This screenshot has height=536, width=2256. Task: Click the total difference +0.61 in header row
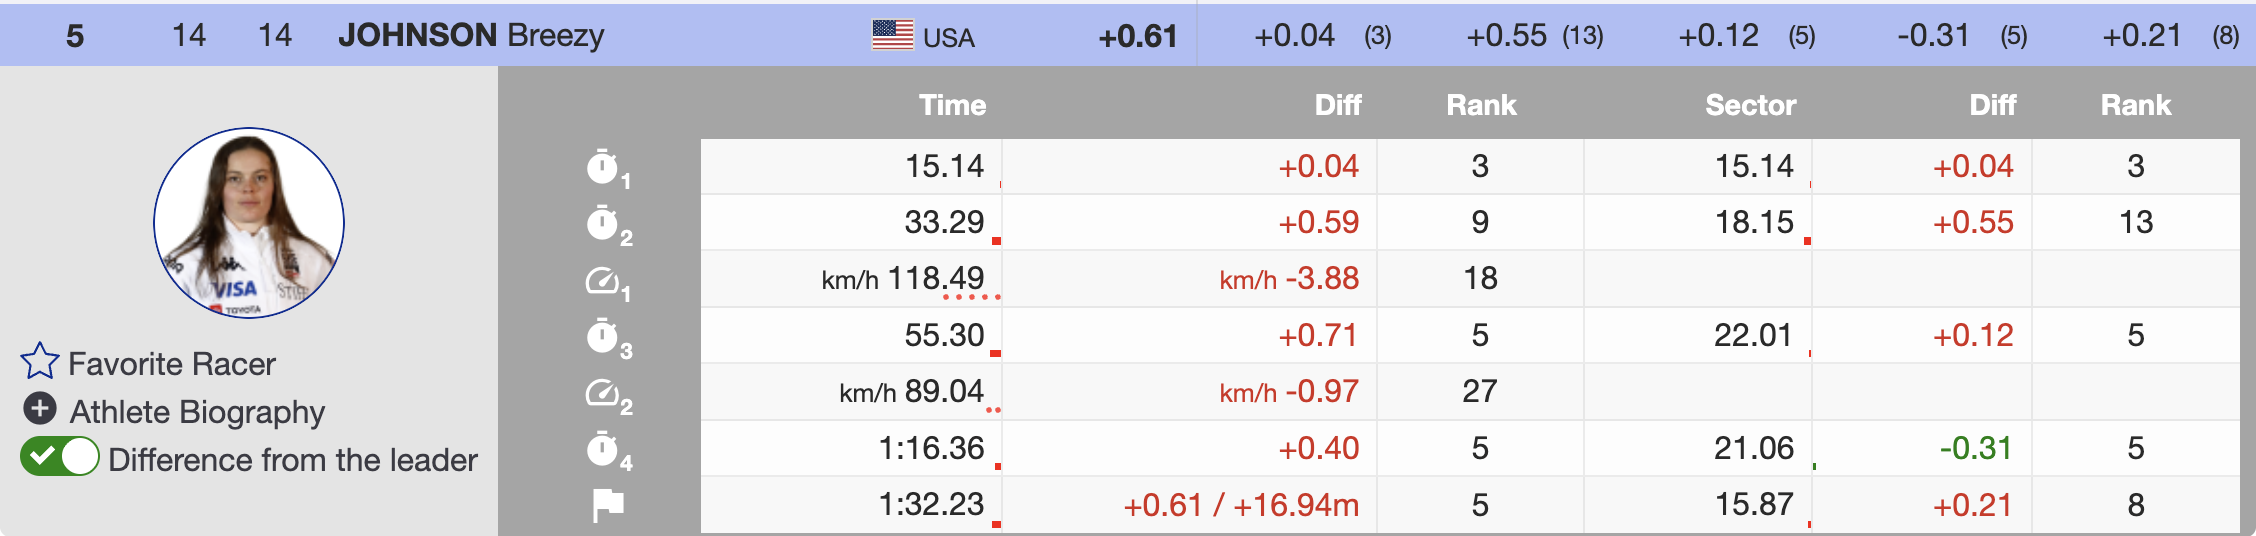click(x=1137, y=37)
